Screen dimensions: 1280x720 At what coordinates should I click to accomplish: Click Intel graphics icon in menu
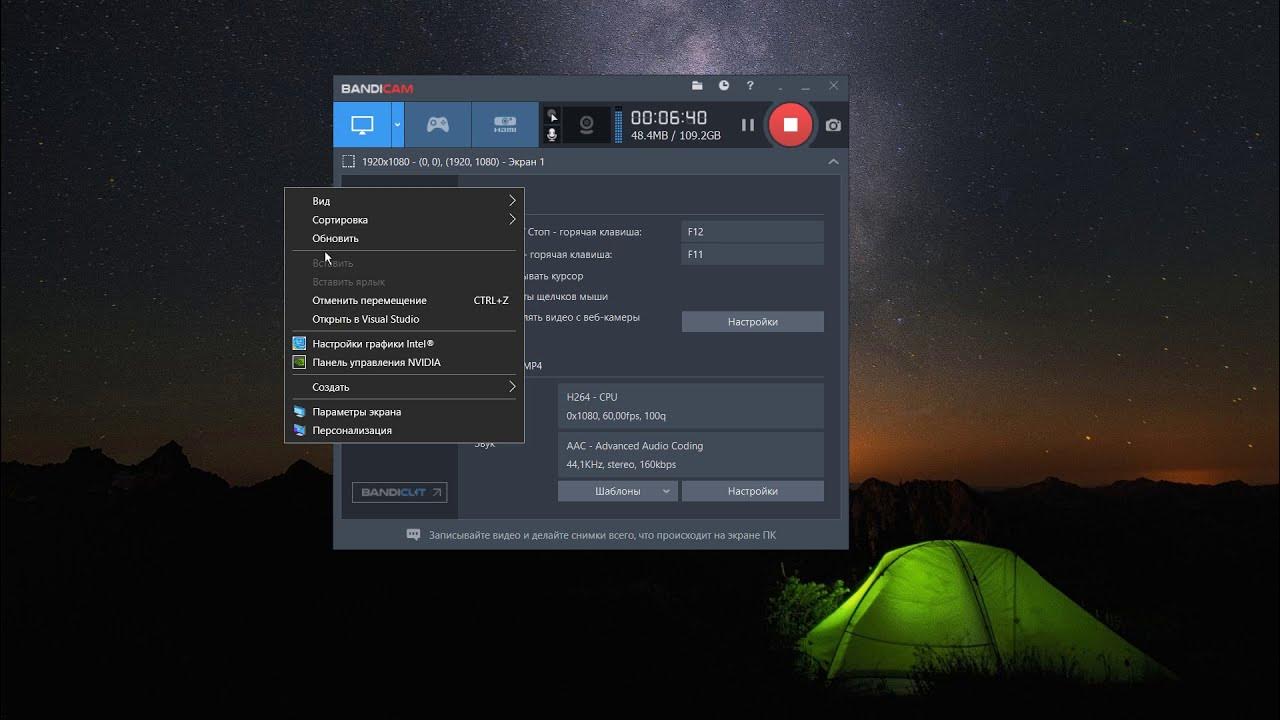pos(299,343)
